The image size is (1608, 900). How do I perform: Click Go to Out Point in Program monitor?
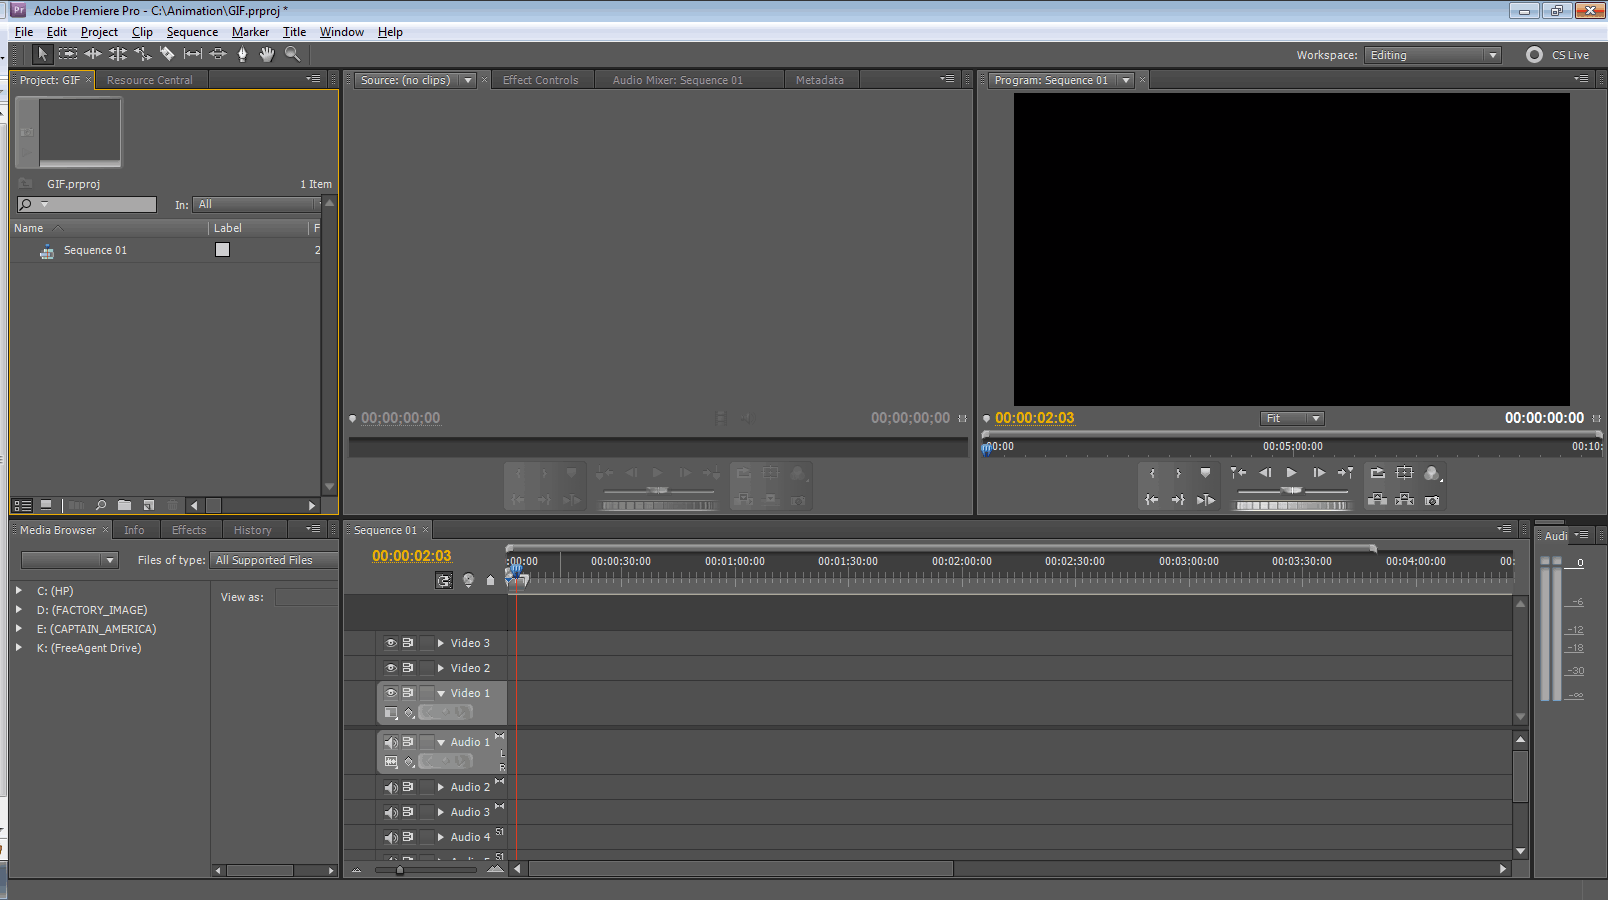pos(1178,500)
